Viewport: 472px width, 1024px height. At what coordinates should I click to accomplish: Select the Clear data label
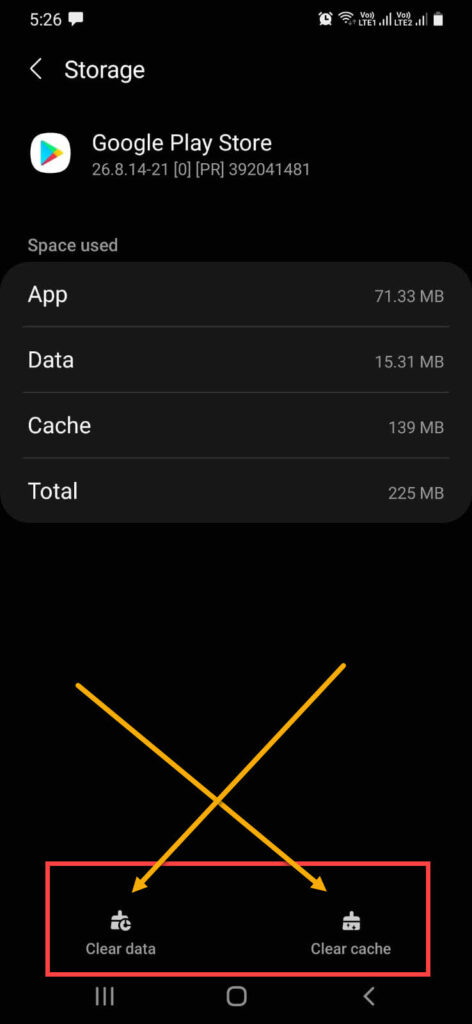tap(121, 949)
